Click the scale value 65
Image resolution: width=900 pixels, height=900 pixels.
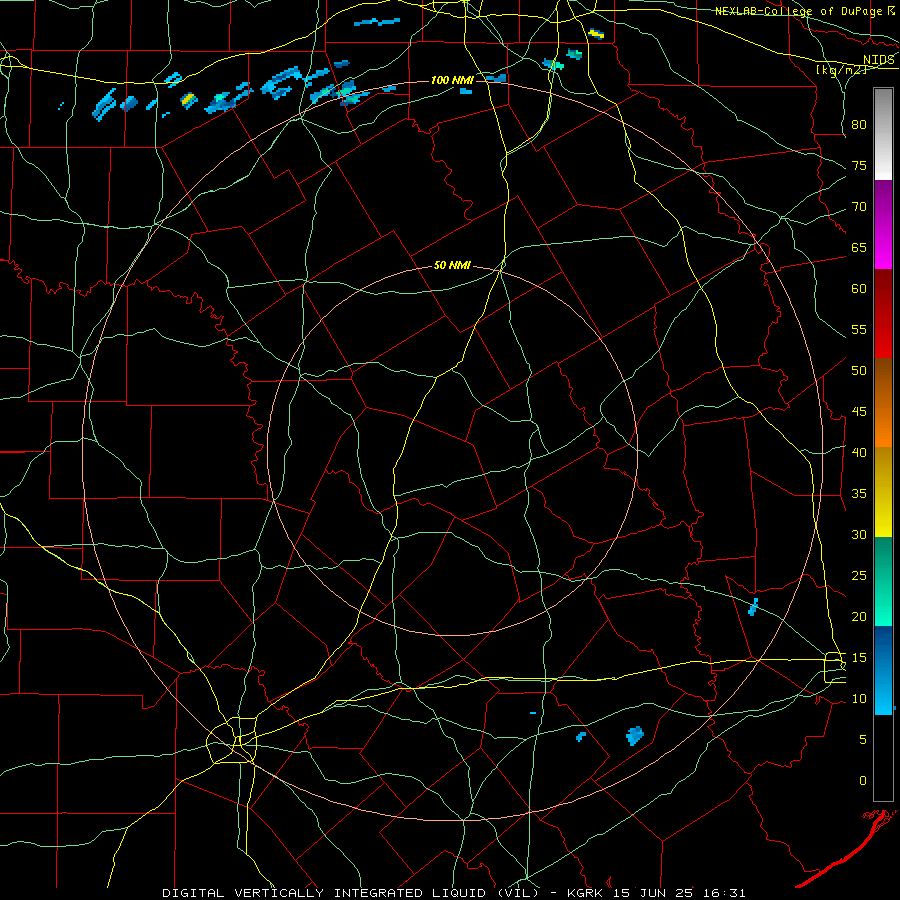coord(859,247)
